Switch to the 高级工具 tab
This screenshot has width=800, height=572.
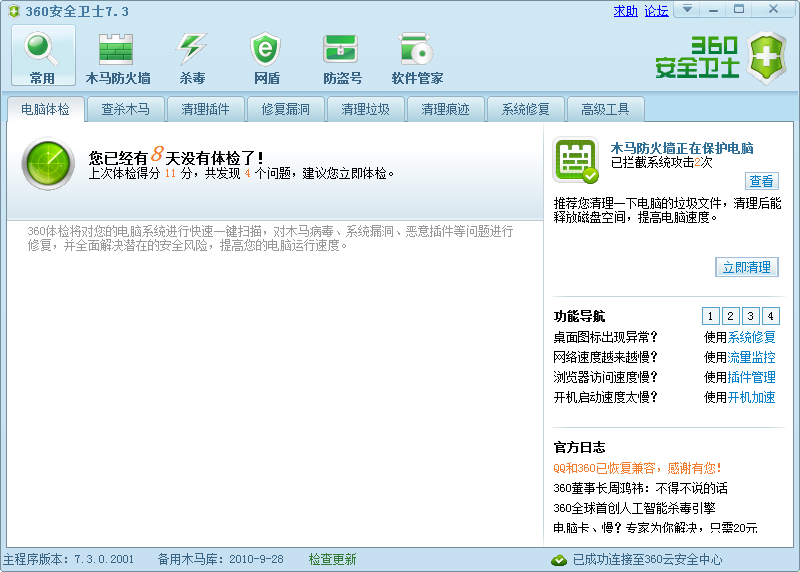[x=605, y=109]
